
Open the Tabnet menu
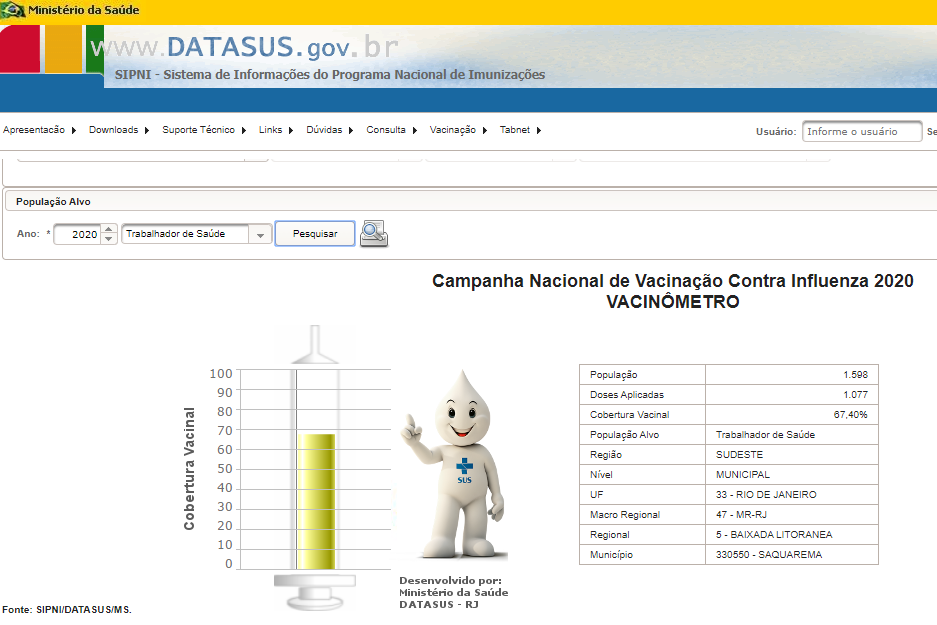click(520, 130)
